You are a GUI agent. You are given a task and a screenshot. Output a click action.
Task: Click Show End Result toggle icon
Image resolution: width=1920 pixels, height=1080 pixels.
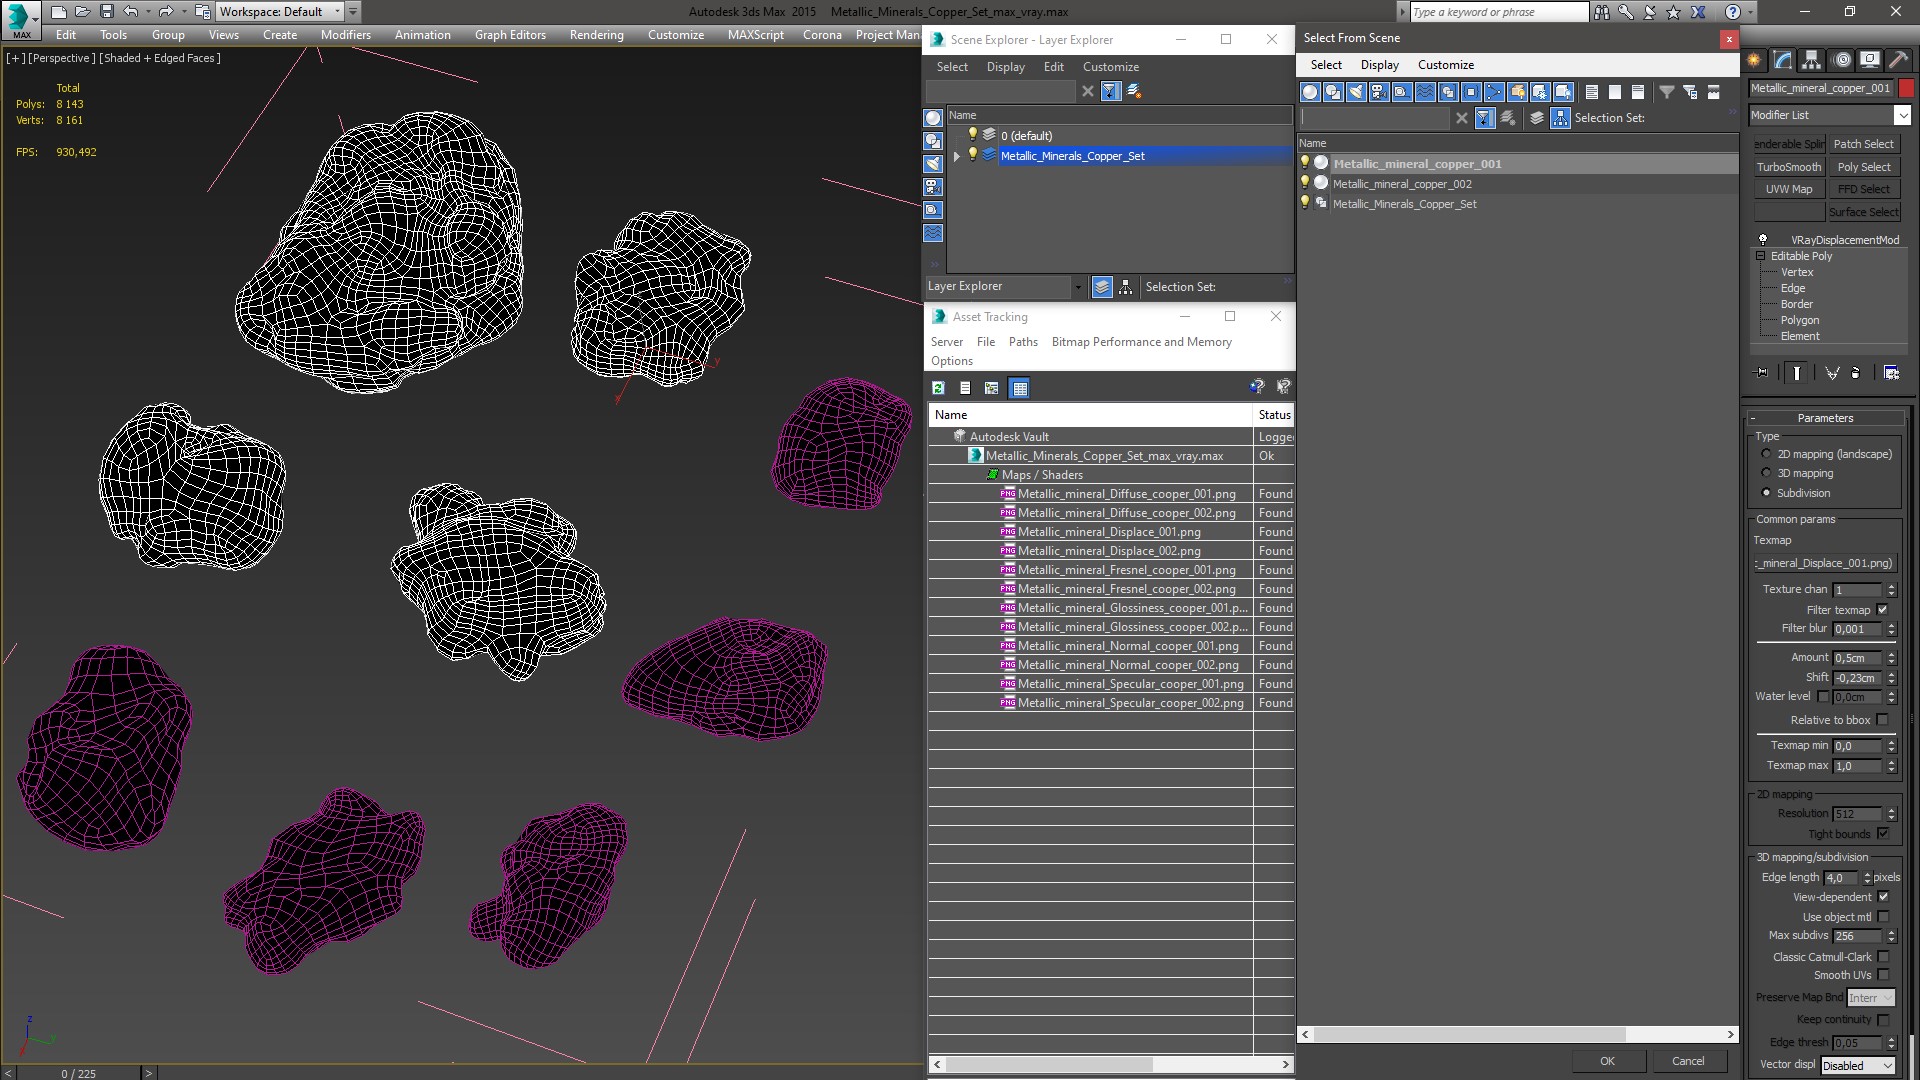coord(1797,373)
